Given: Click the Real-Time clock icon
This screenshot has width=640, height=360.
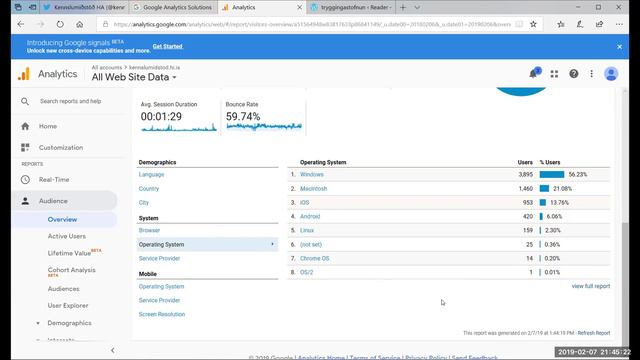Looking at the screenshot, I should (25, 180).
